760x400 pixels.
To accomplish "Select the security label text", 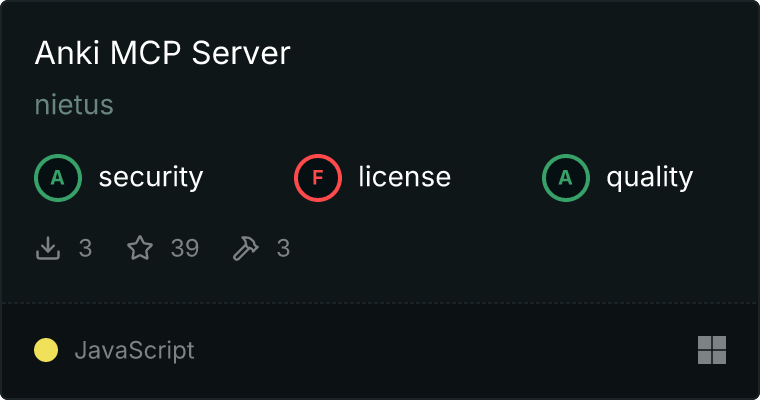I will click(x=150, y=178).
